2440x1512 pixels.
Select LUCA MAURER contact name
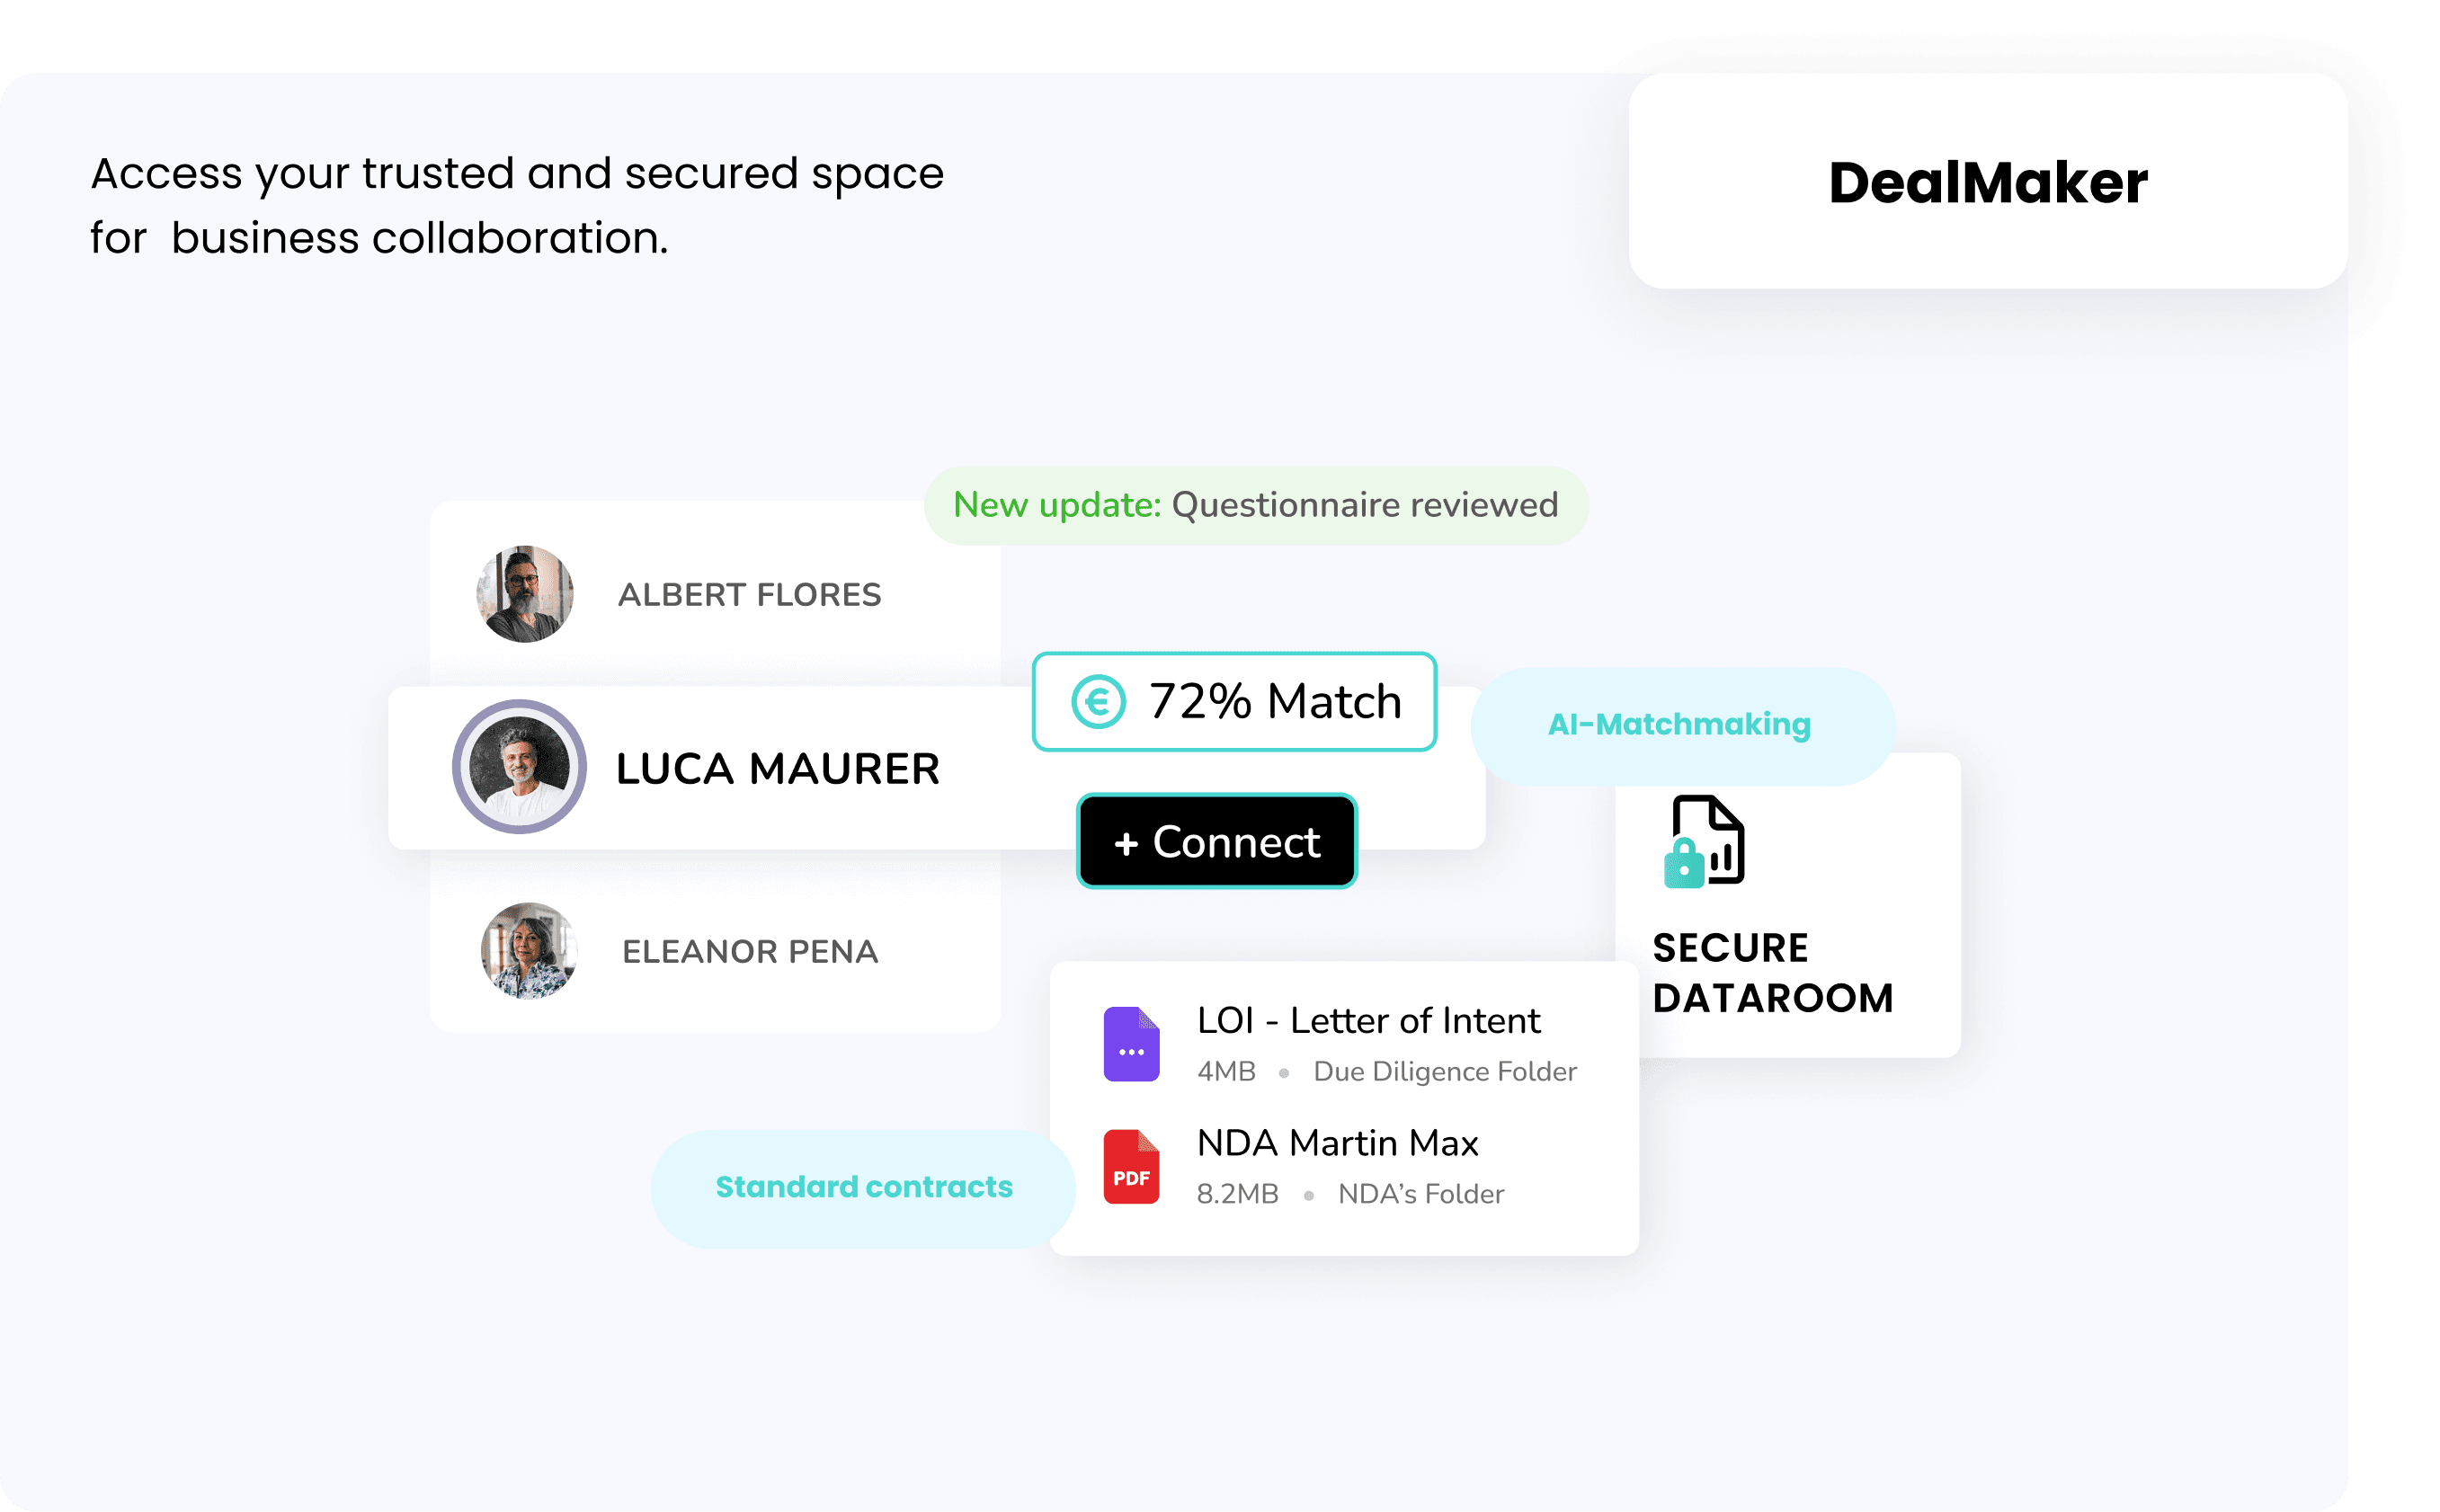[x=777, y=769]
